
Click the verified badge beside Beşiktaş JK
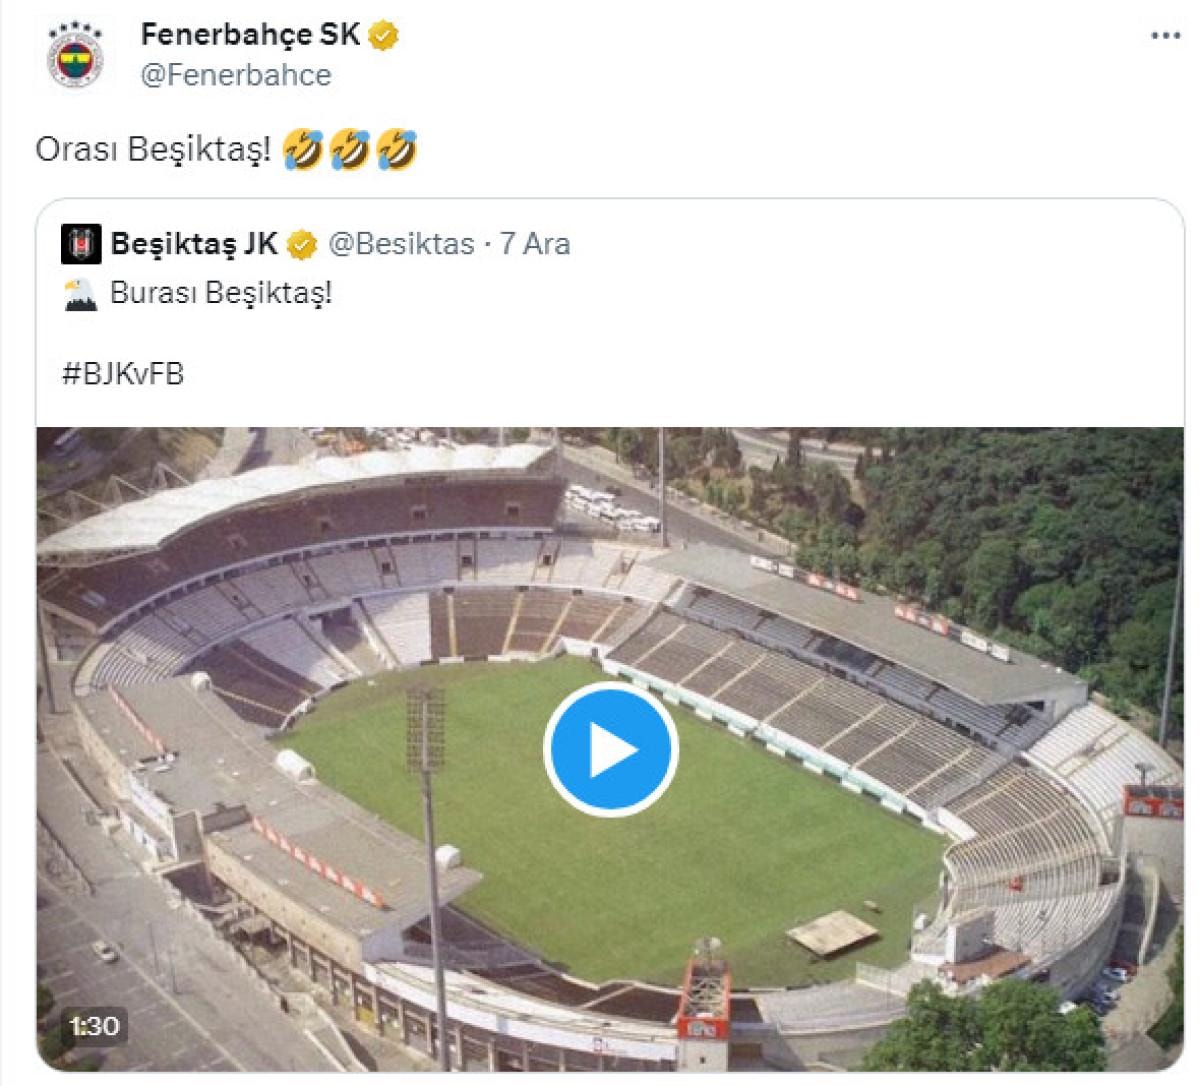coord(303,244)
